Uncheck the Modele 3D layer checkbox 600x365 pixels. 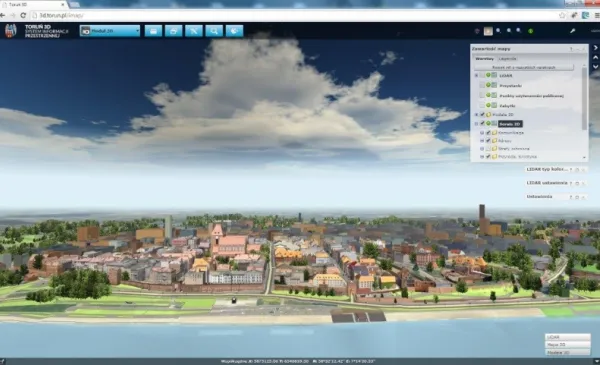click(x=482, y=114)
